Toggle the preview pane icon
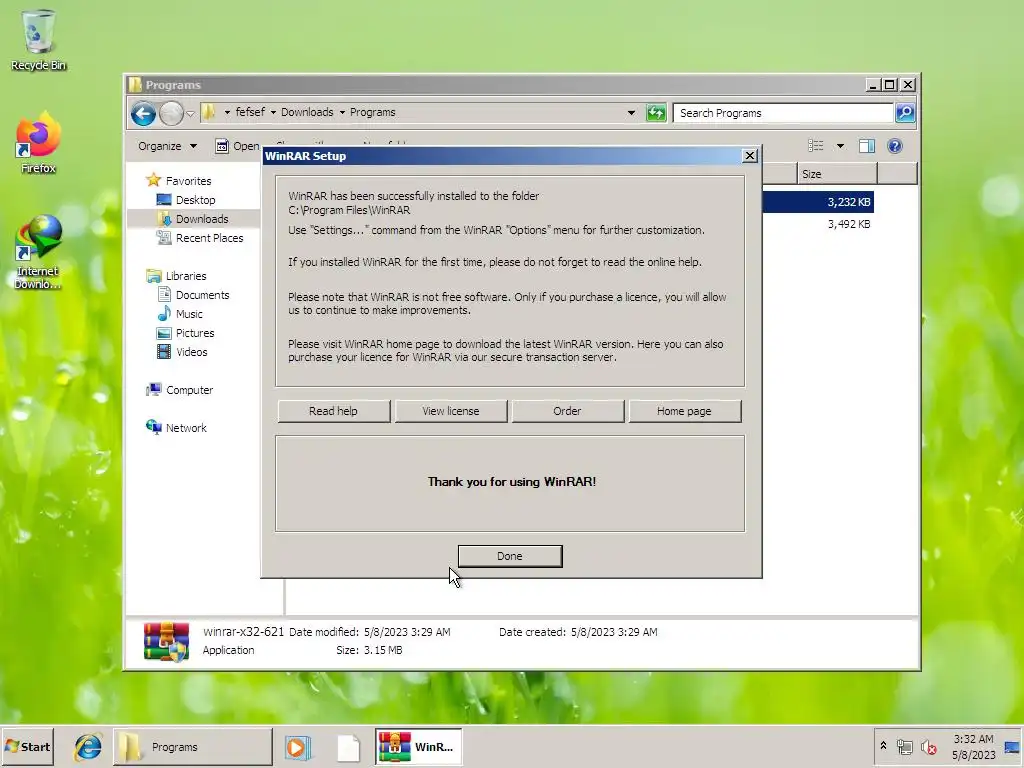Viewport: 1024px width, 768px height. (867, 146)
